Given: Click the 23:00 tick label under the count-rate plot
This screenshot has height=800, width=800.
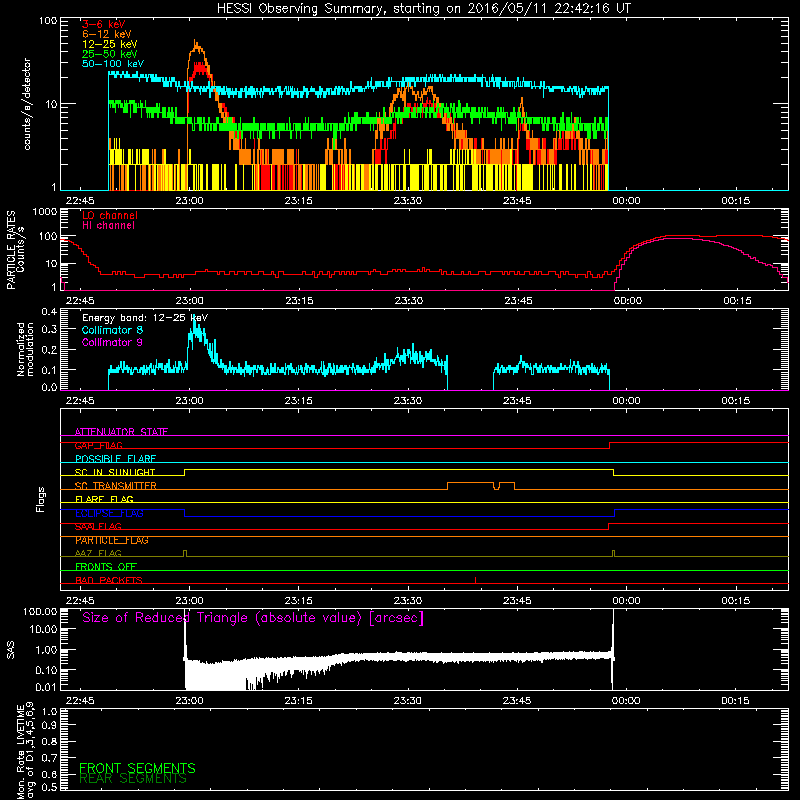Looking at the screenshot, I should 189,201.
